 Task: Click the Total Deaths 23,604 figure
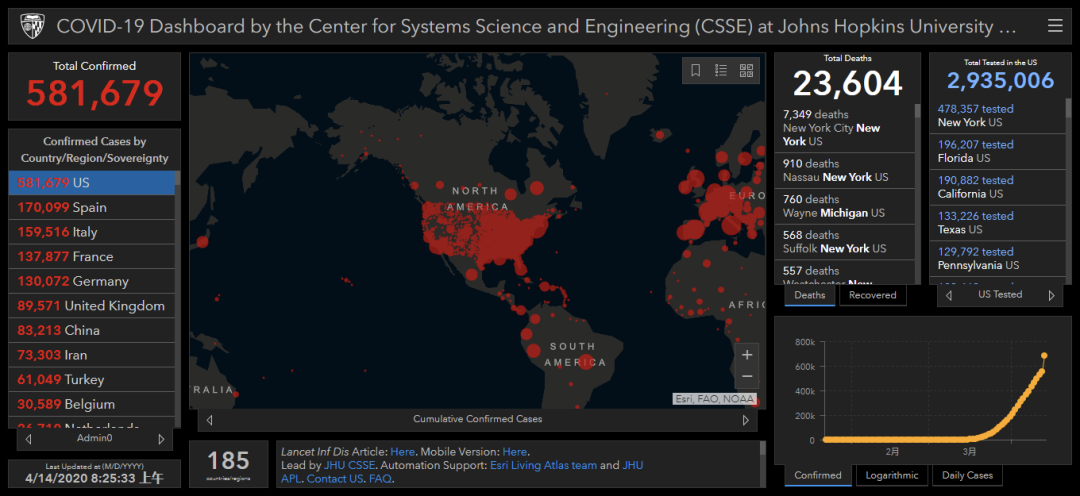(x=847, y=84)
